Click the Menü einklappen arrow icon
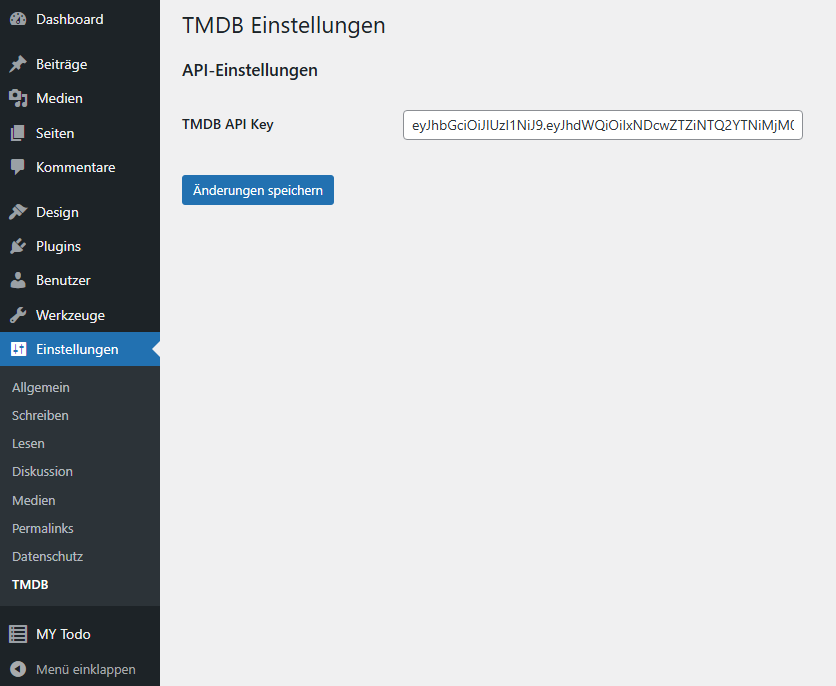 [18, 669]
